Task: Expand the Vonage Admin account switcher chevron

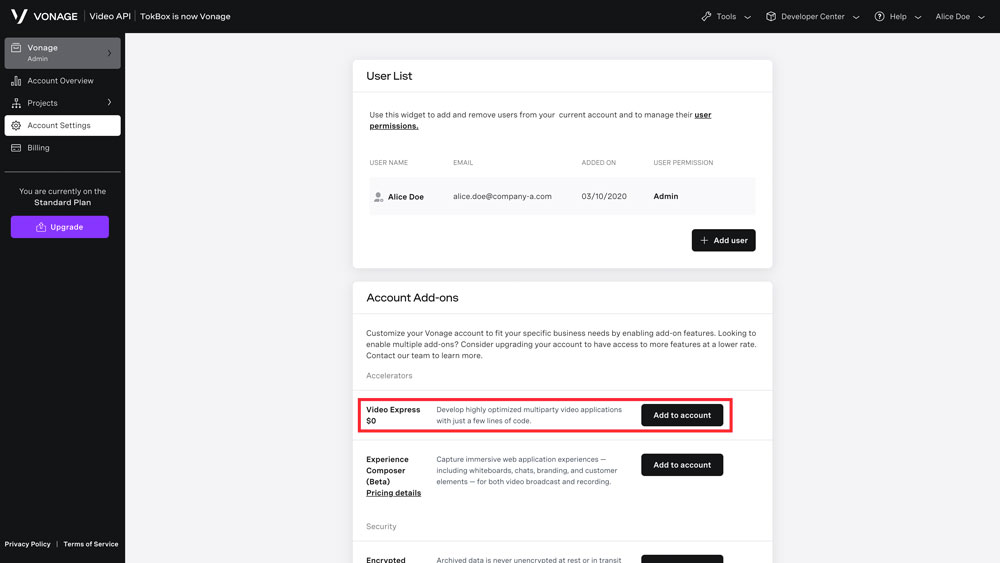Action: click(109, 53)
